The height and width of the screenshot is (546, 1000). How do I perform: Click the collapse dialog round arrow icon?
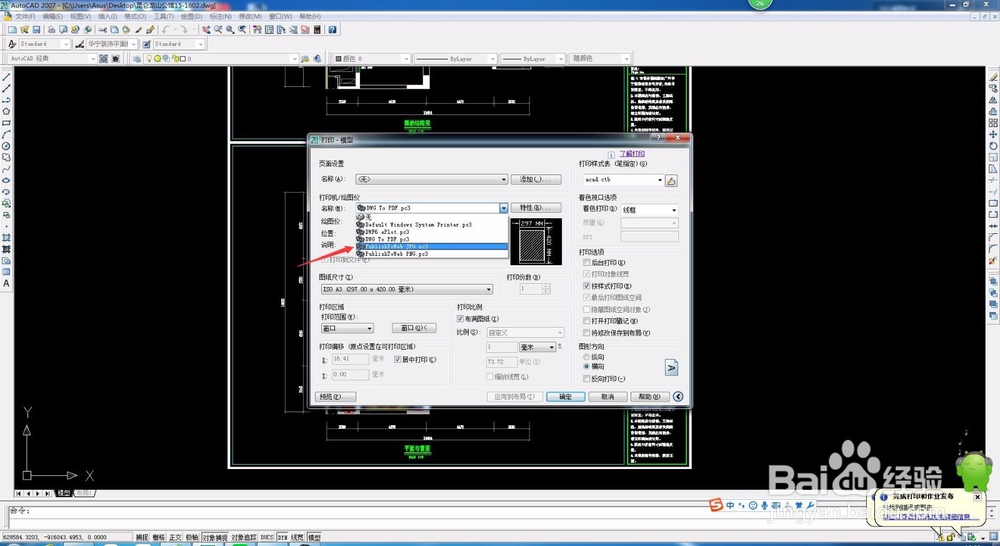click(x=678, y=397)
